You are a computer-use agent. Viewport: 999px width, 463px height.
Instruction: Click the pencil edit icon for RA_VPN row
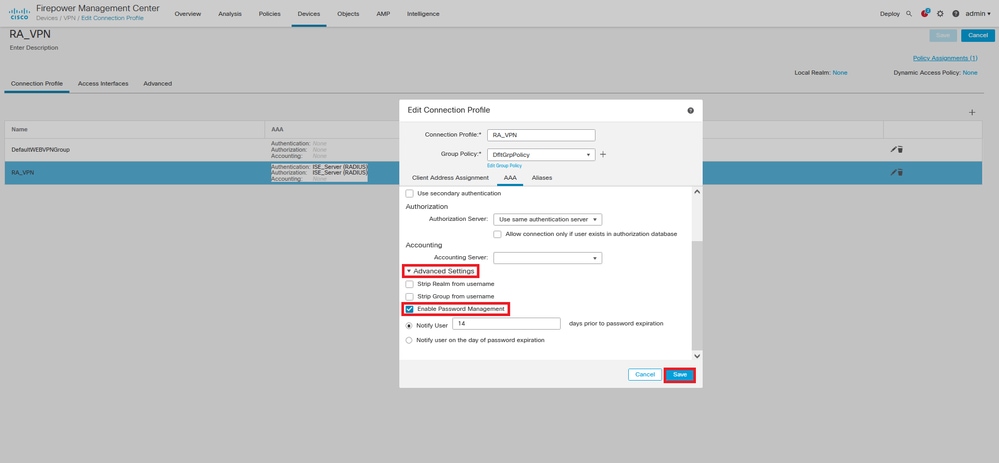[894, 172]
